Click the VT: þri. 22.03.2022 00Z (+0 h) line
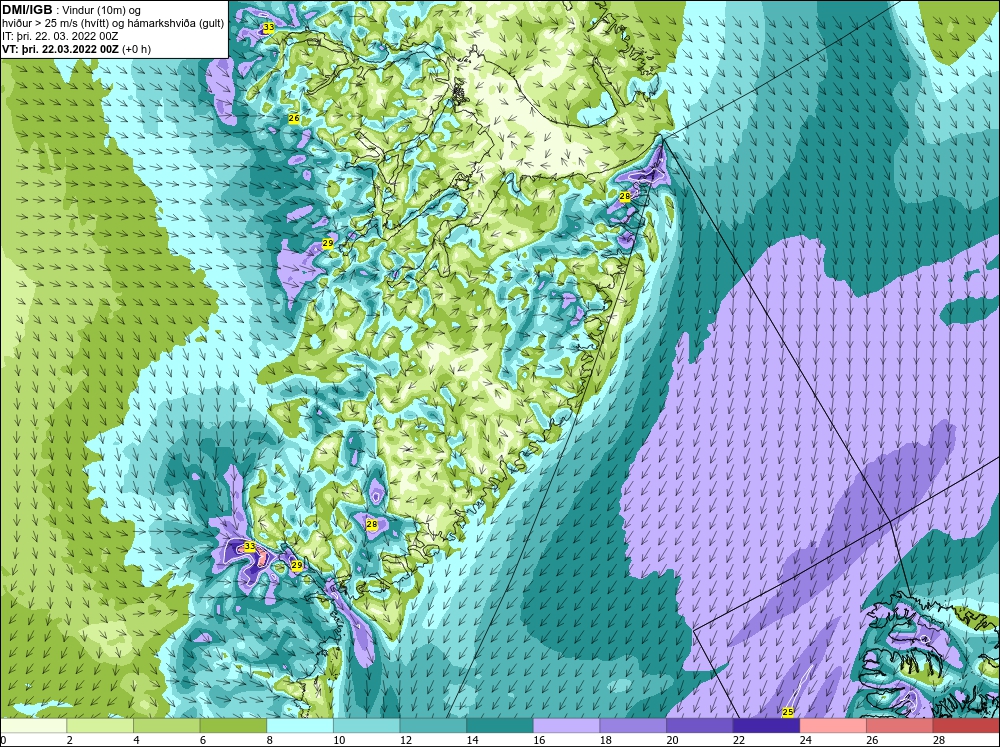 click(77, 49)
